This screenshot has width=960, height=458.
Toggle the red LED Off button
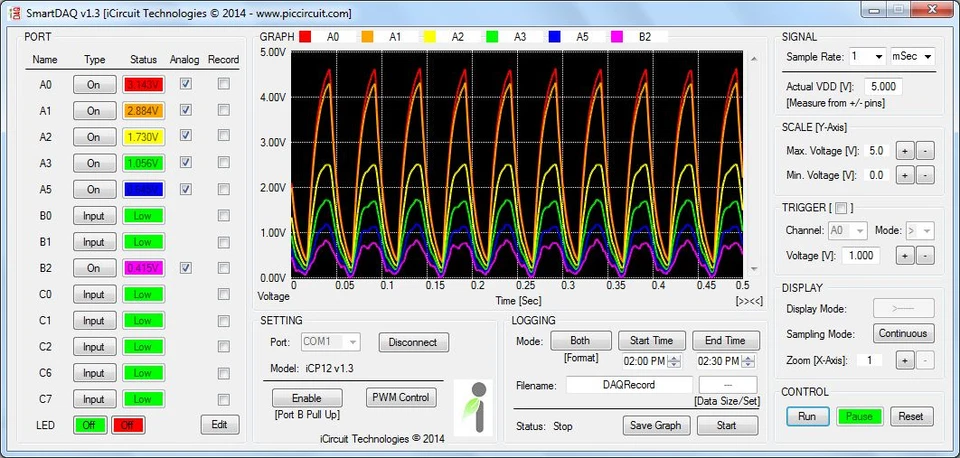click(x=127, y=425)
